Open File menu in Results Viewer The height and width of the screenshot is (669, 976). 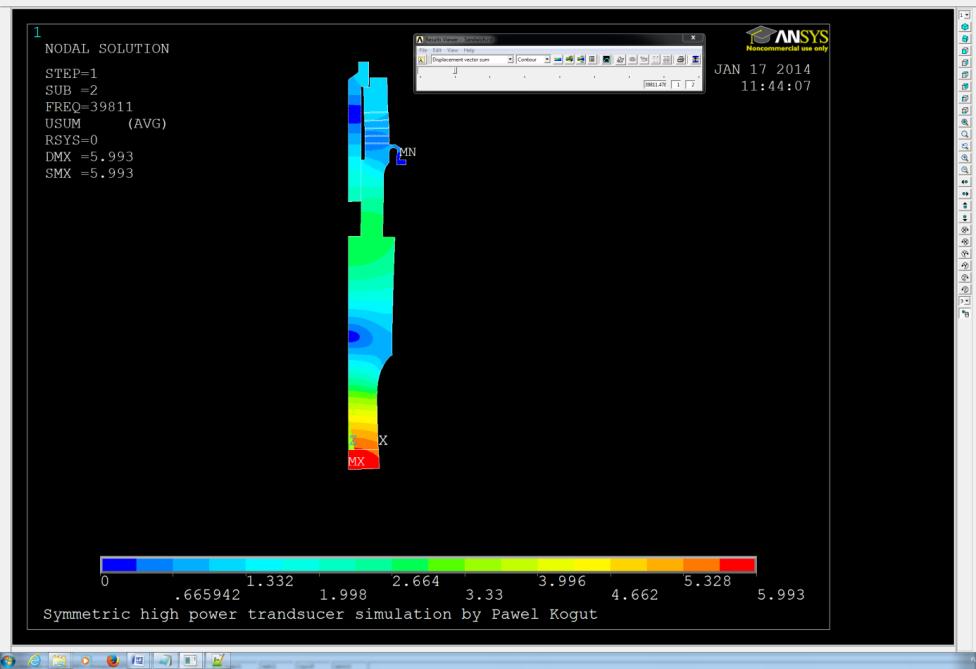423,50
